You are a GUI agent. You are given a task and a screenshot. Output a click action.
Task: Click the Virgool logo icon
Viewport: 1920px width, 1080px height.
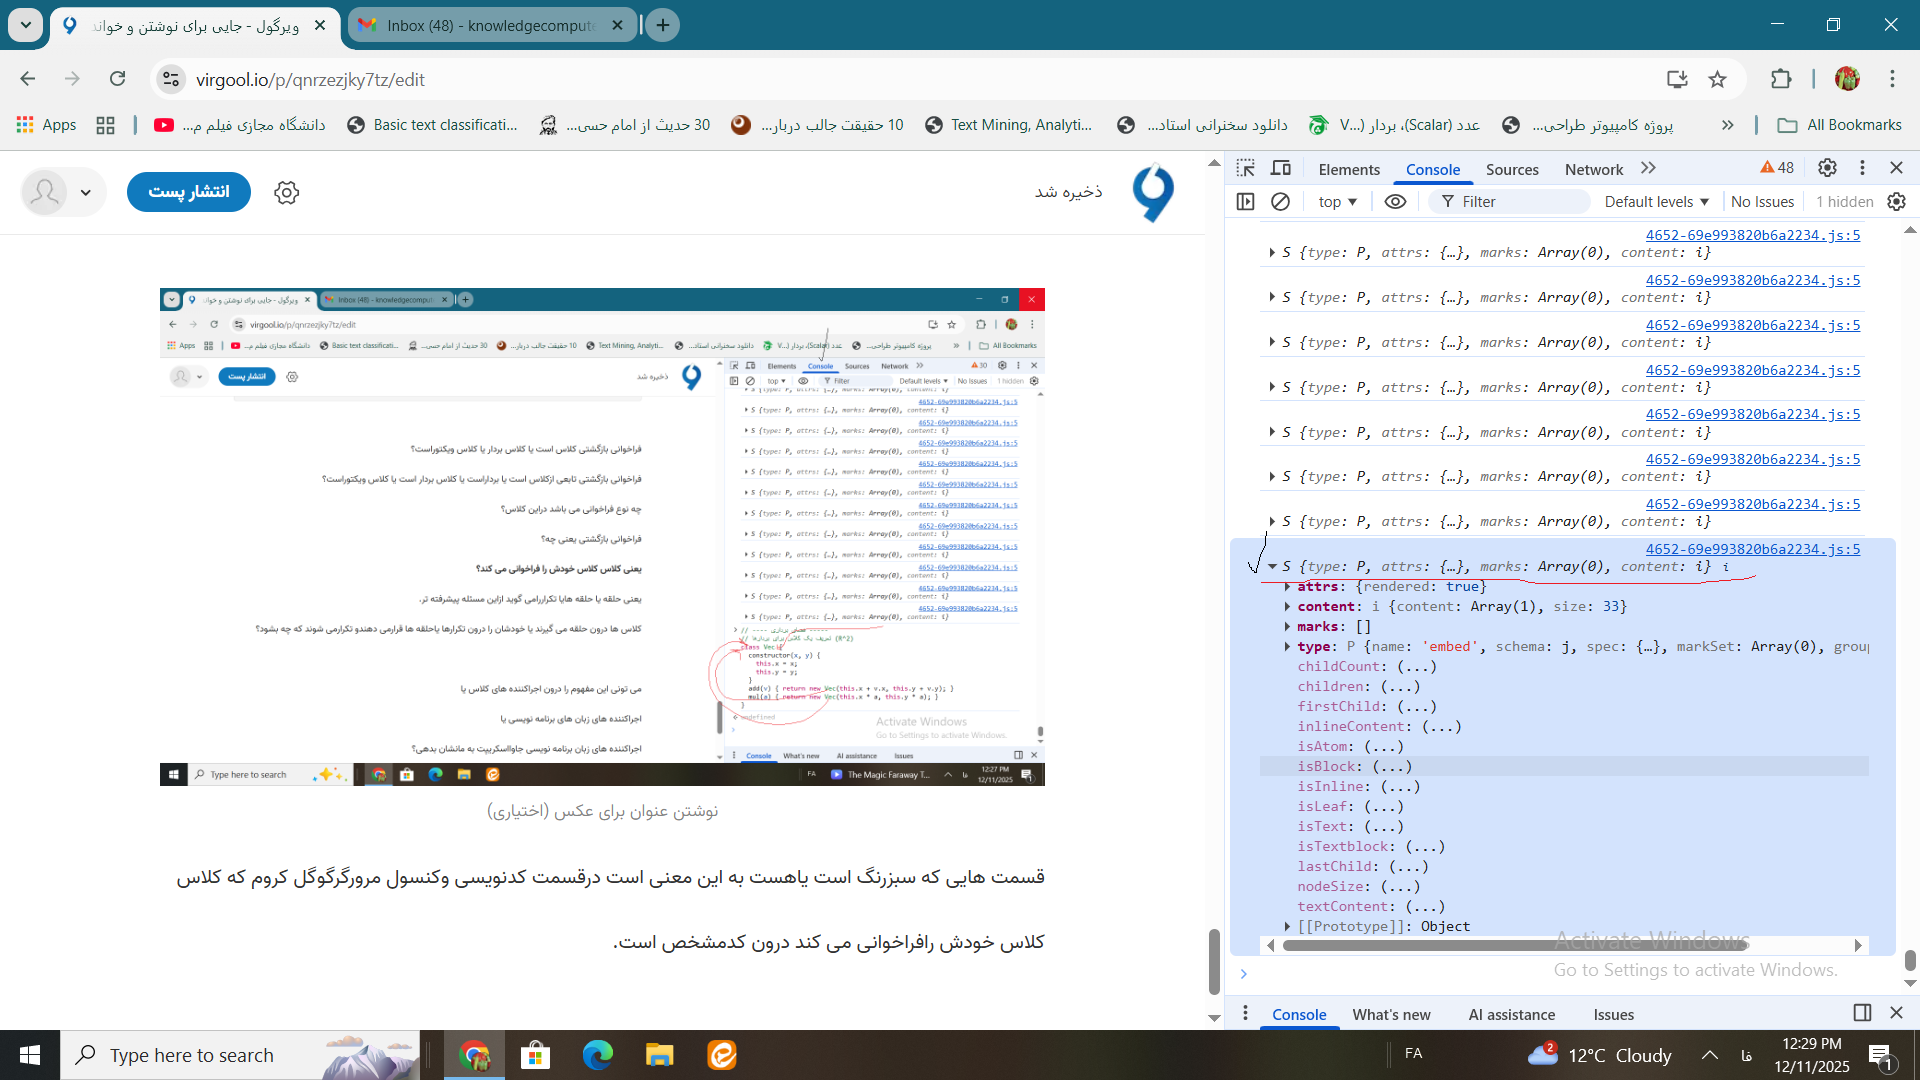point(1153,192)
